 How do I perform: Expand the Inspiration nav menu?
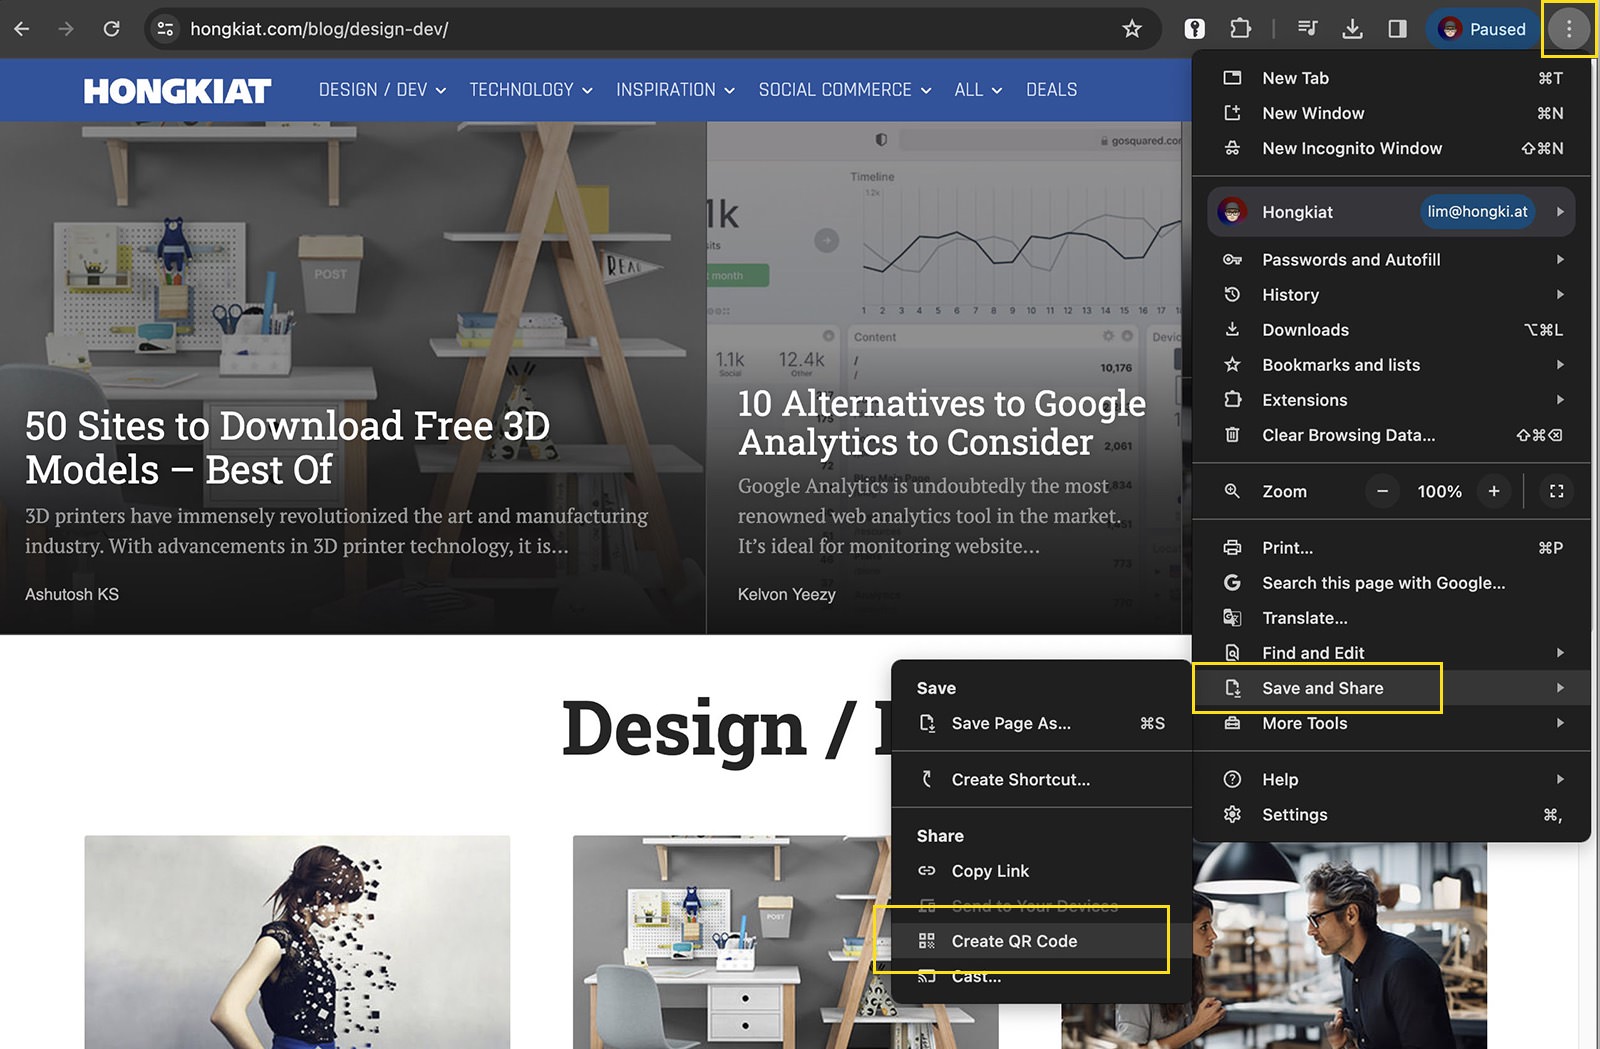675,90
